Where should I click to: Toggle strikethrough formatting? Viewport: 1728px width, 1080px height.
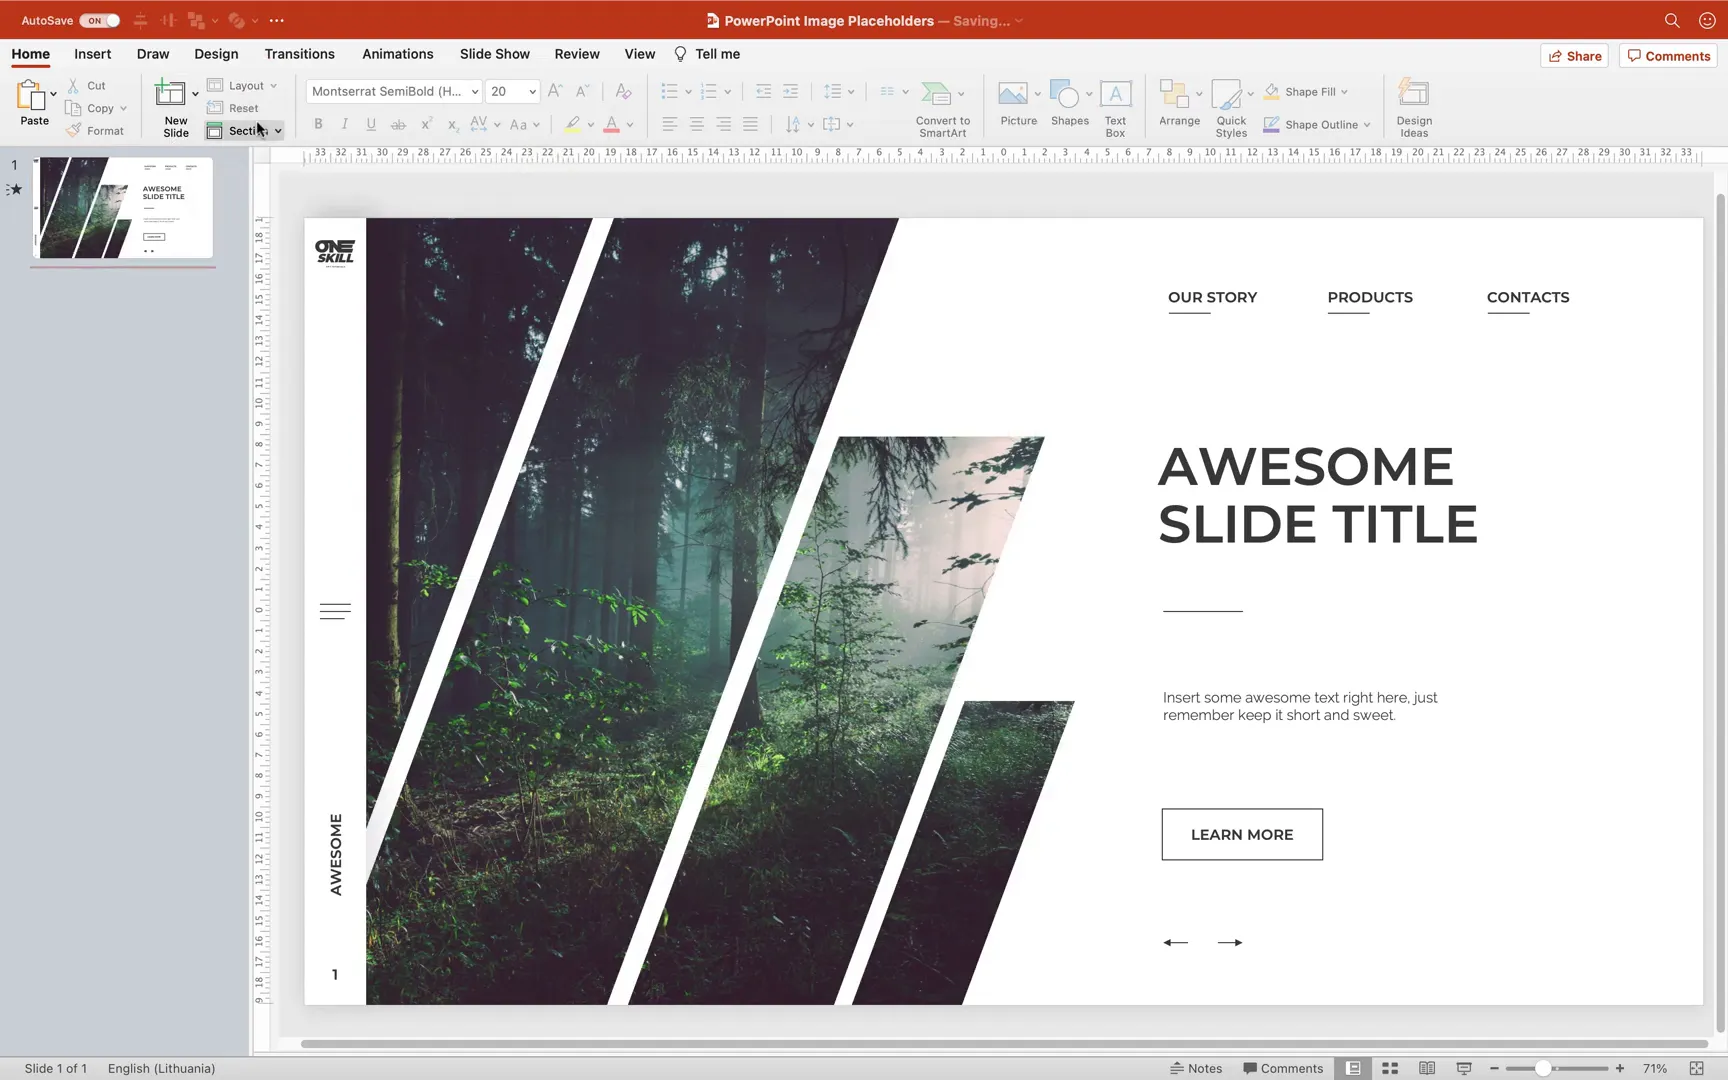point(398,124)
